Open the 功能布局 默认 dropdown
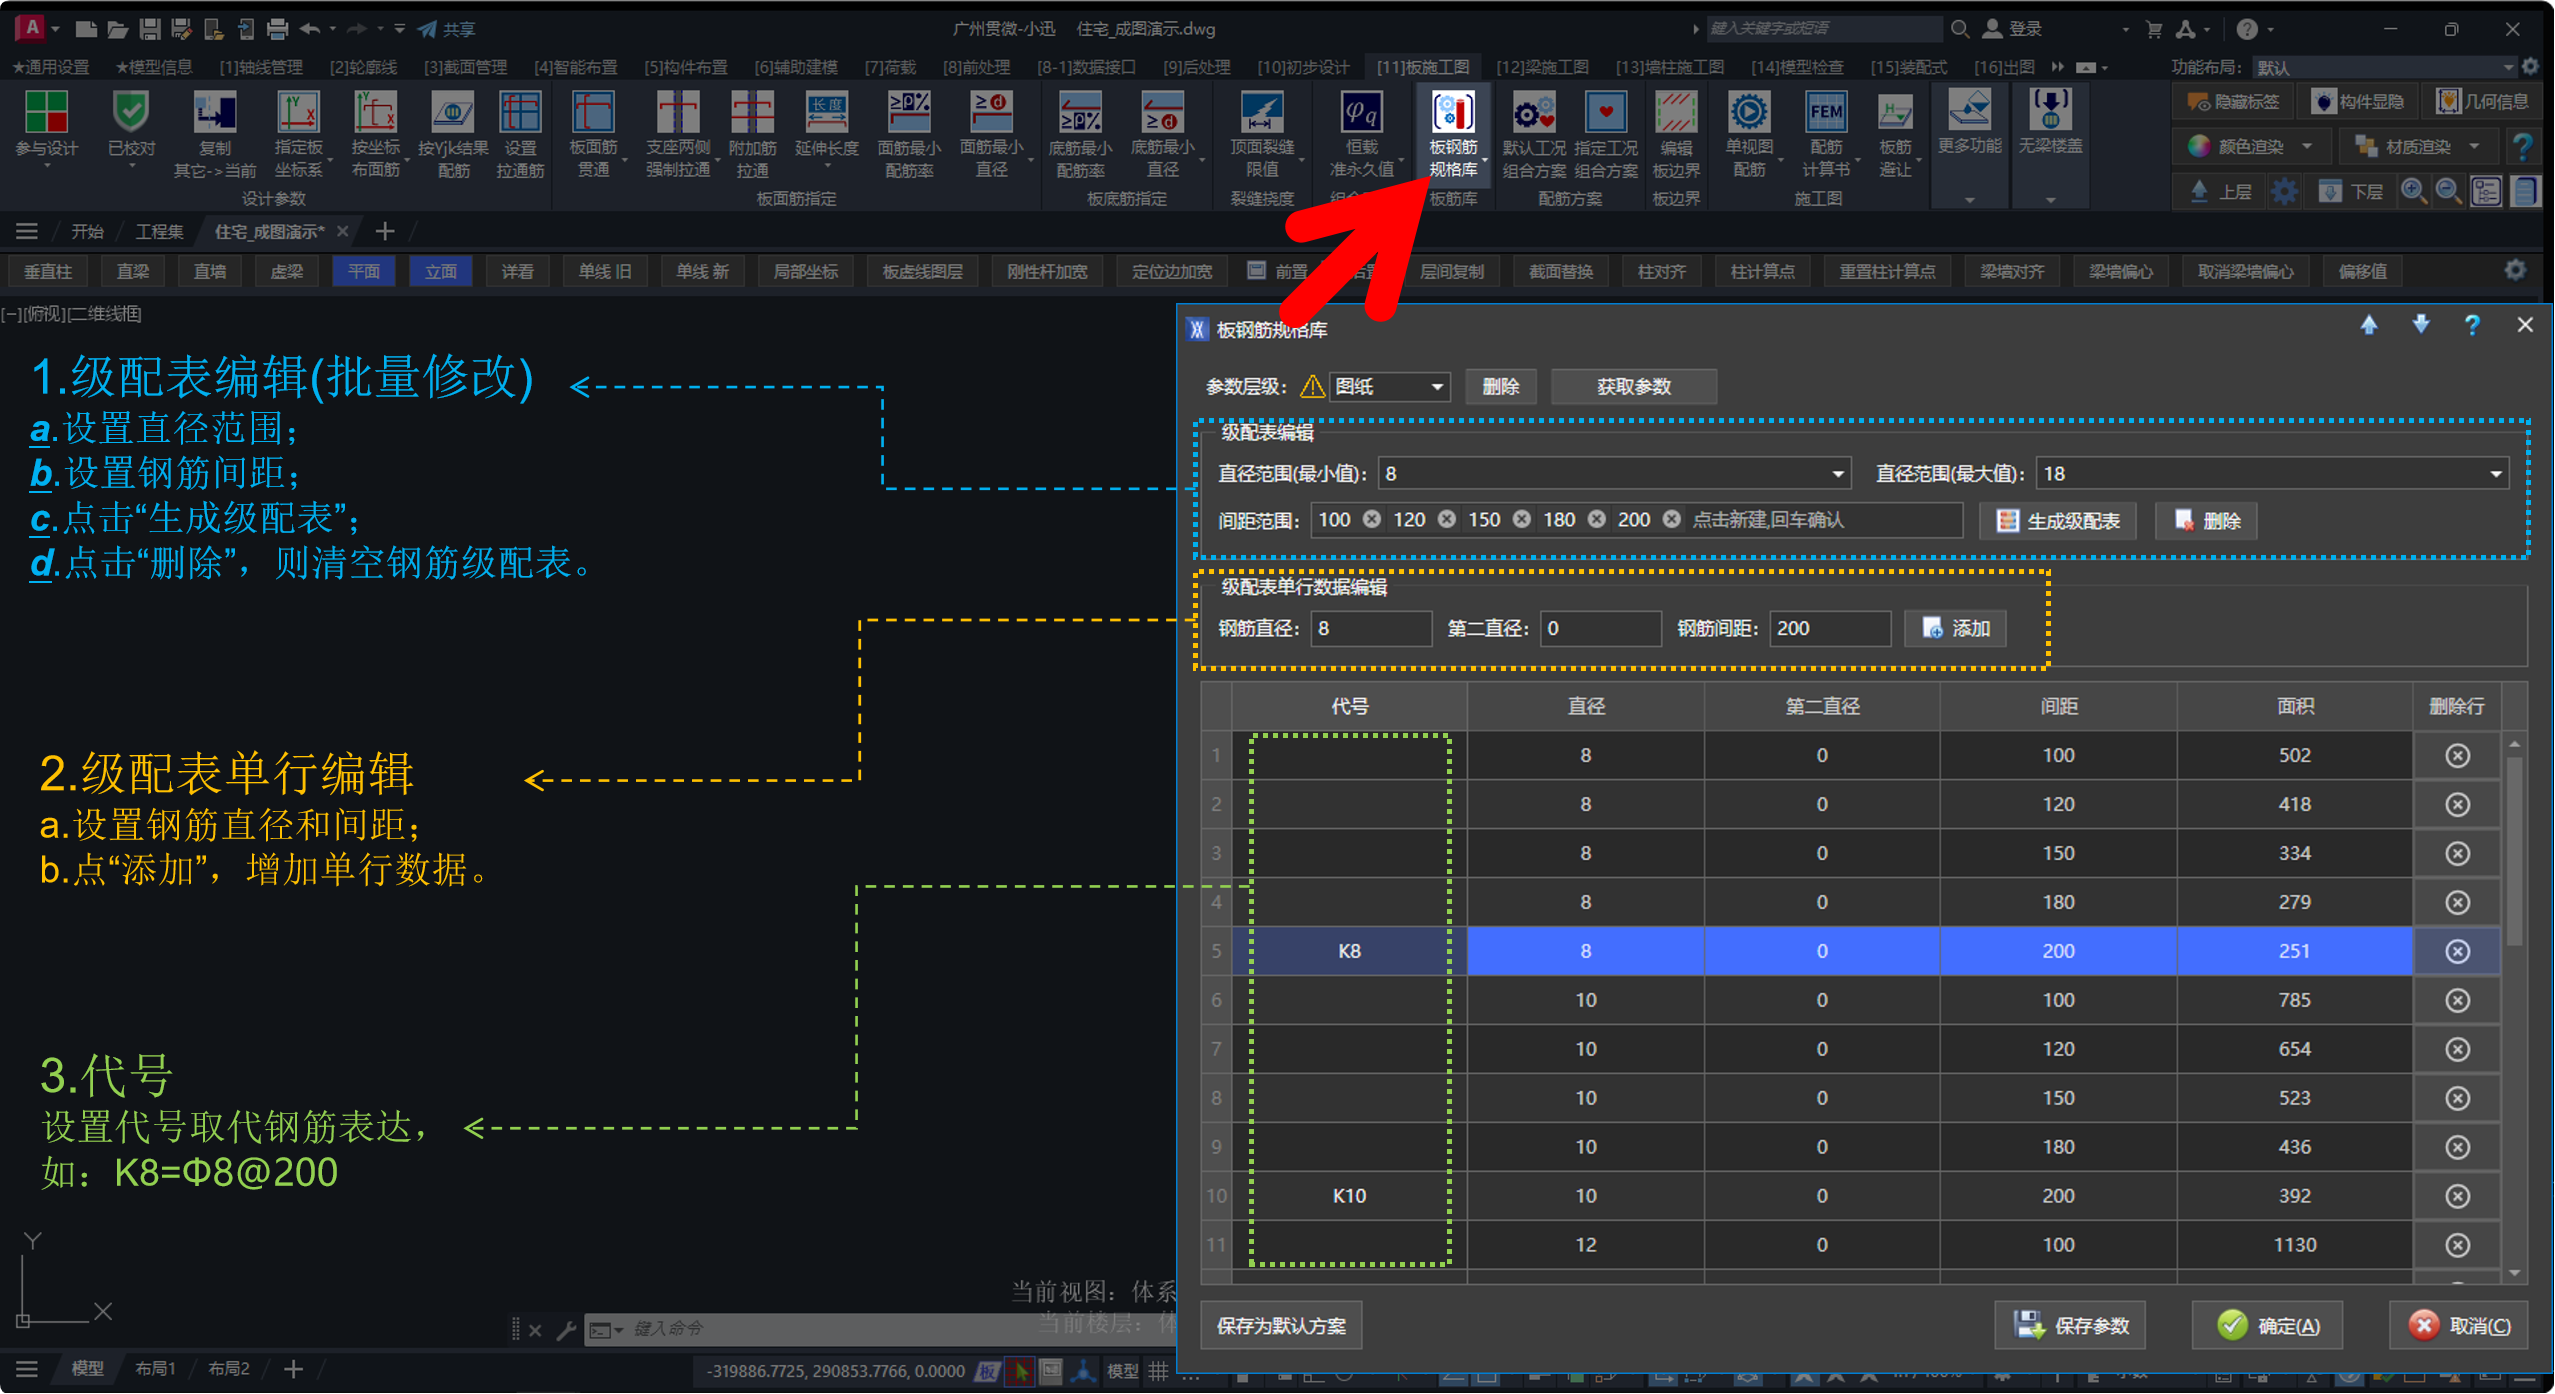This screenshot has height=1394, width=2555. click(2384, 67)
